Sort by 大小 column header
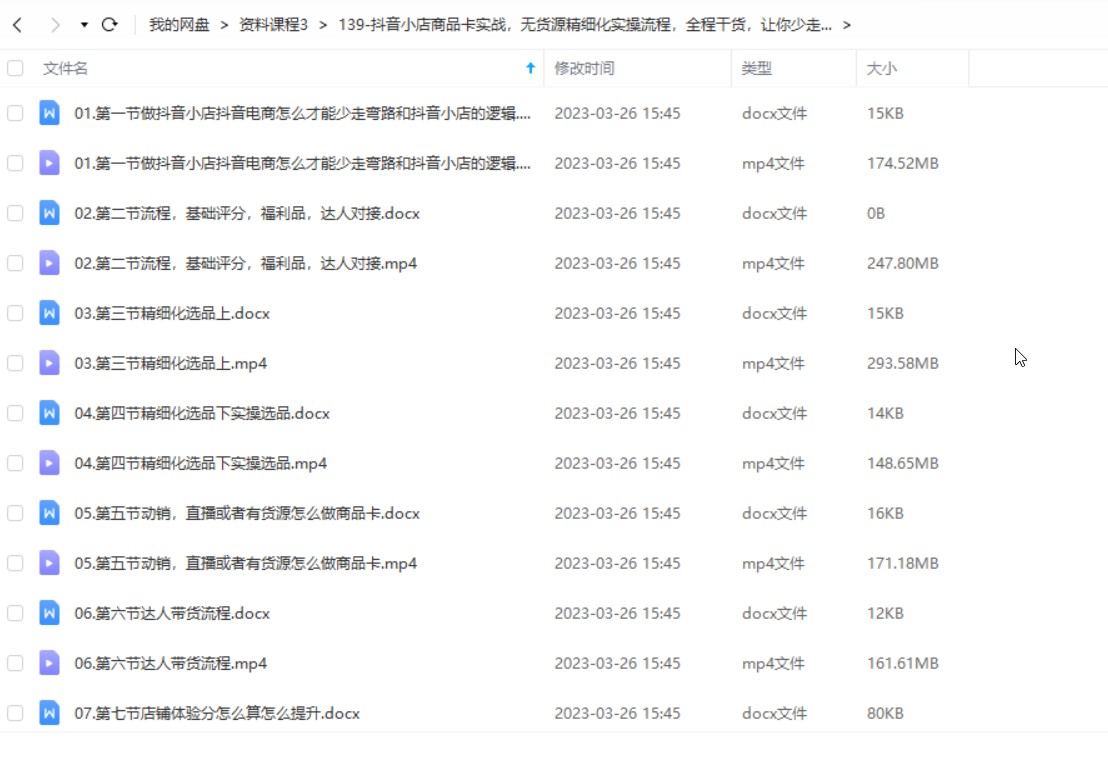The width and height of the screenshot is (1108, 761). [x=881, y=69]
